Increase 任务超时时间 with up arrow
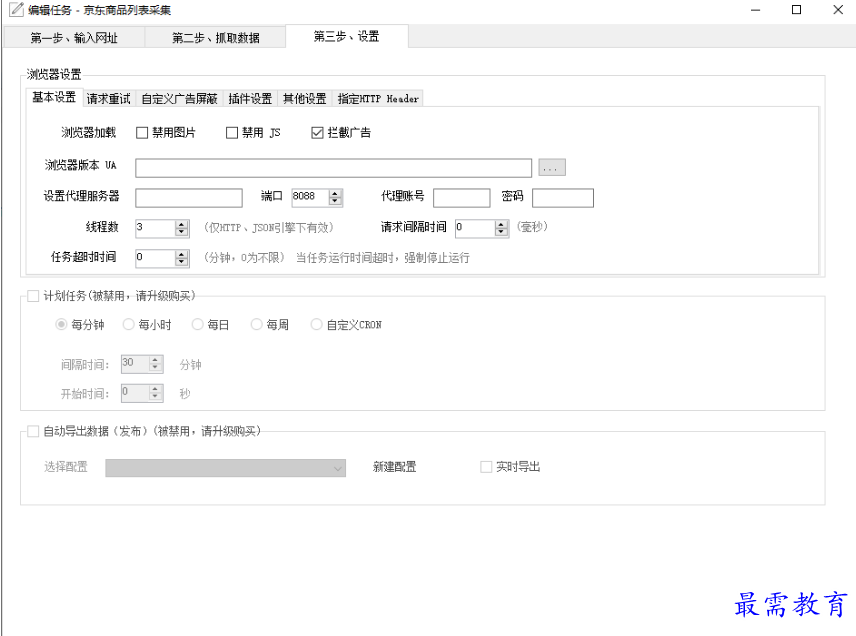Image resolution: width=856 pixels, height=636 pixels. 182,254
